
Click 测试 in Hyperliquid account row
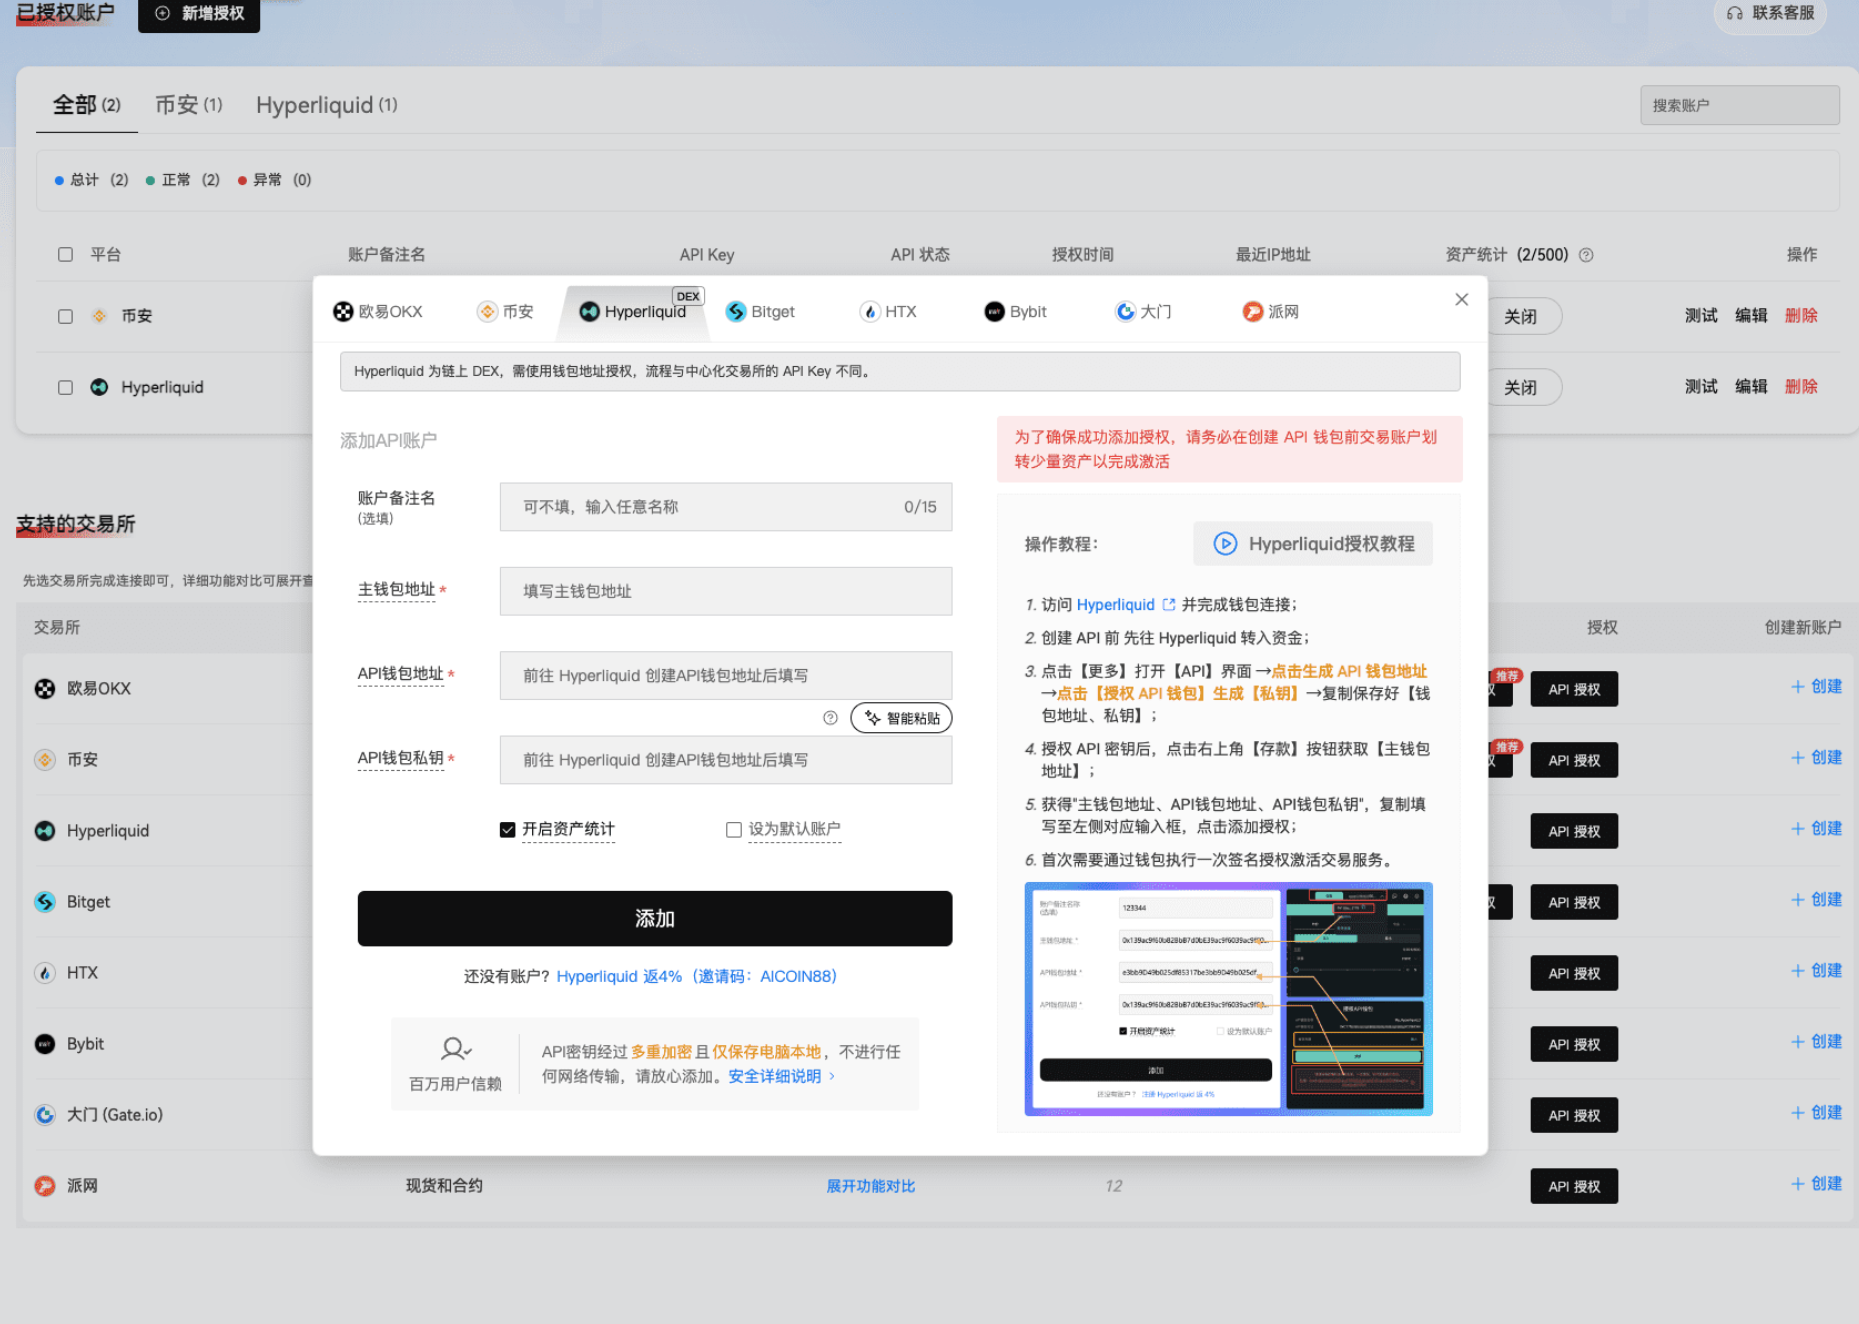coord(1701,387)
